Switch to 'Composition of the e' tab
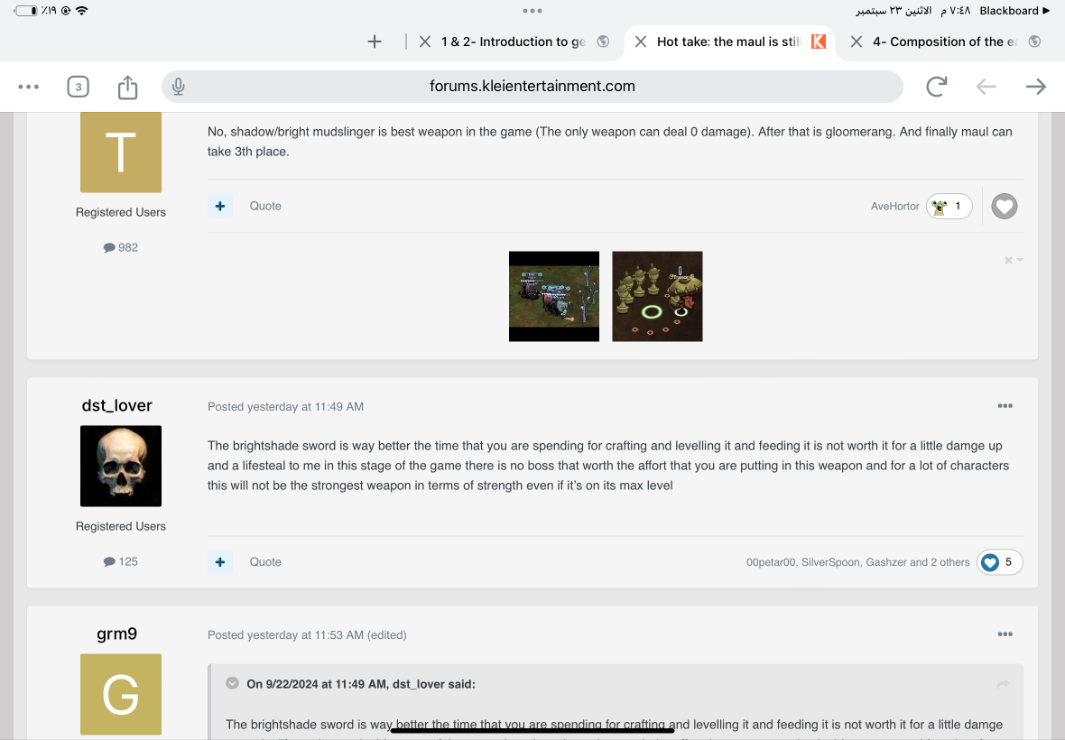 coord(944,41)
